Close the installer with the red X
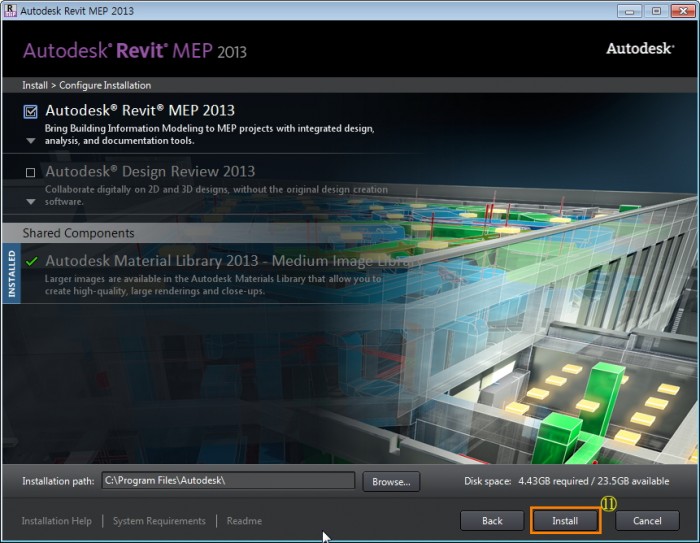This screenshot has height=543, width=700. 684,10
